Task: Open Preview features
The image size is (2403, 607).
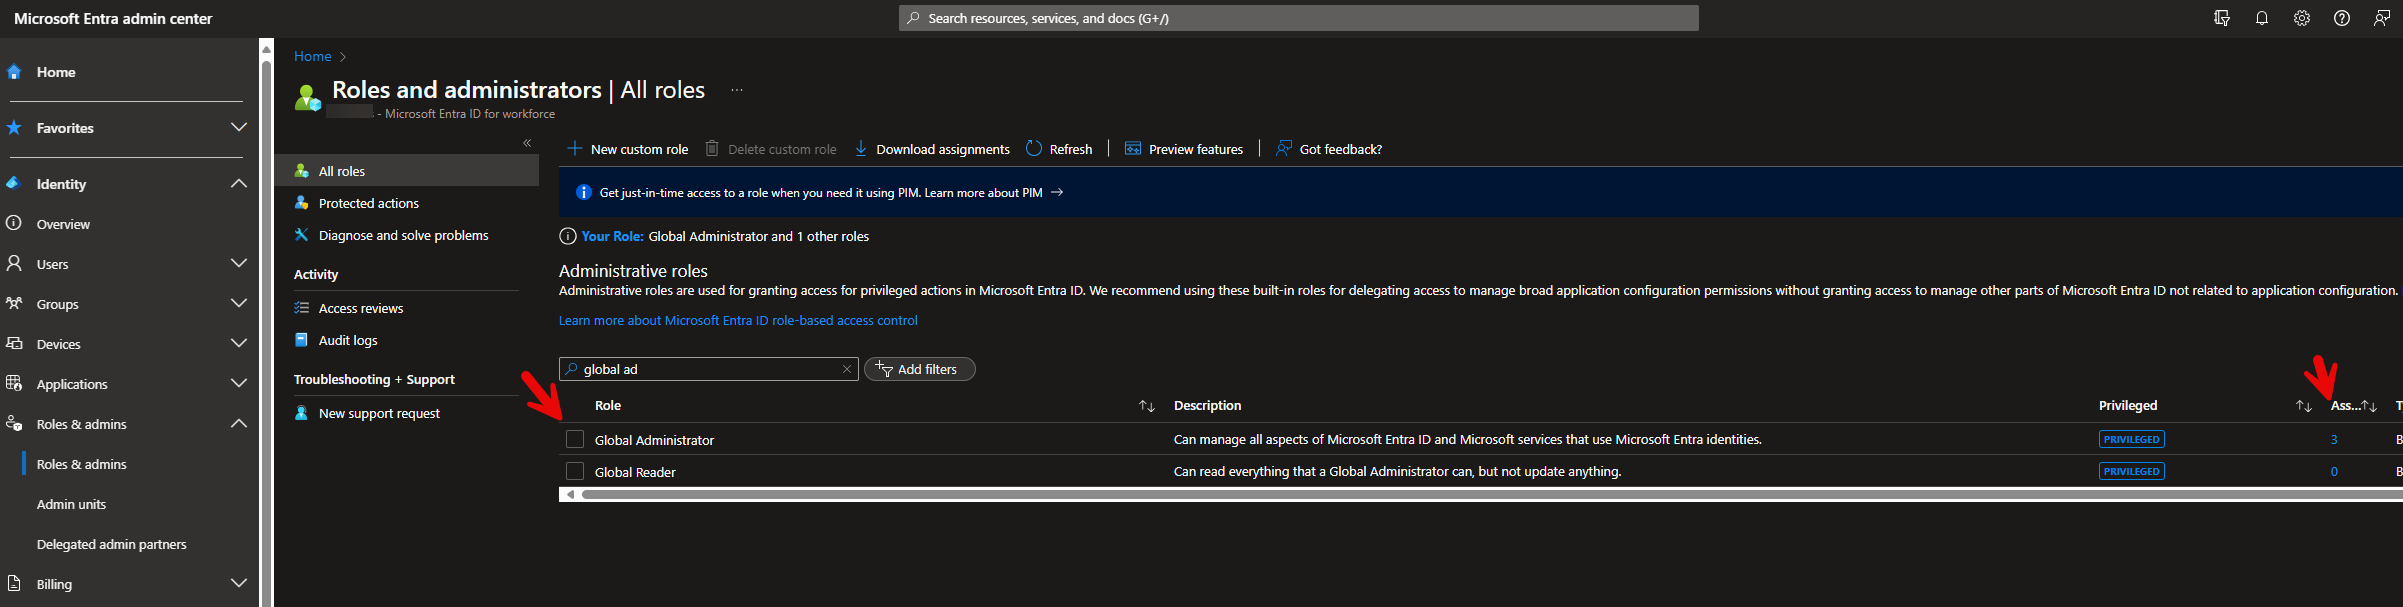Action: coord(1184,149)
